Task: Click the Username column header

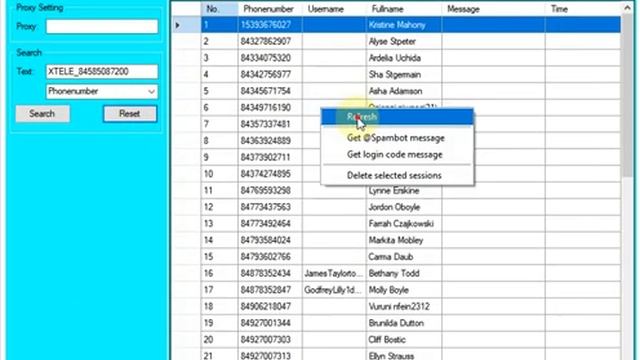Action: coord(334,9)
